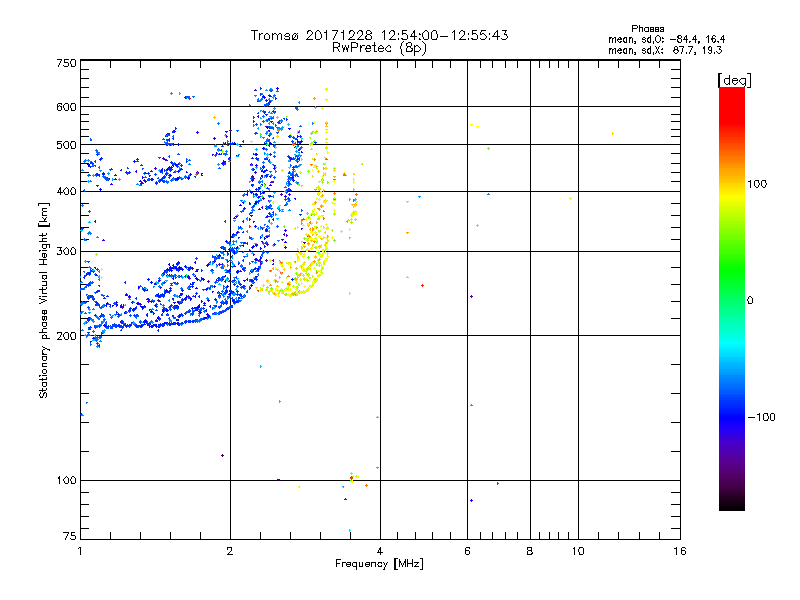The width and height of the screenshot is (800, 600).
Task: Click the "[deg]" colorbar unit label
Action: click(734, 80)
